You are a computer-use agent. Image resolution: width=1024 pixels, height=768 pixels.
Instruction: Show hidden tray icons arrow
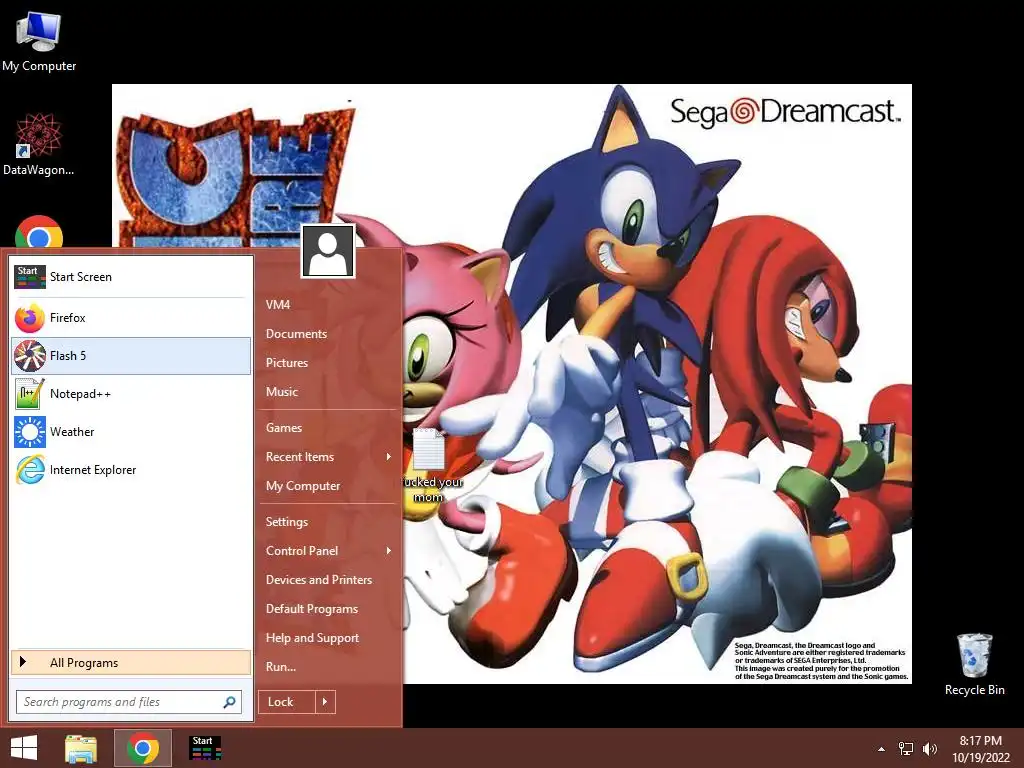[882, 749]
